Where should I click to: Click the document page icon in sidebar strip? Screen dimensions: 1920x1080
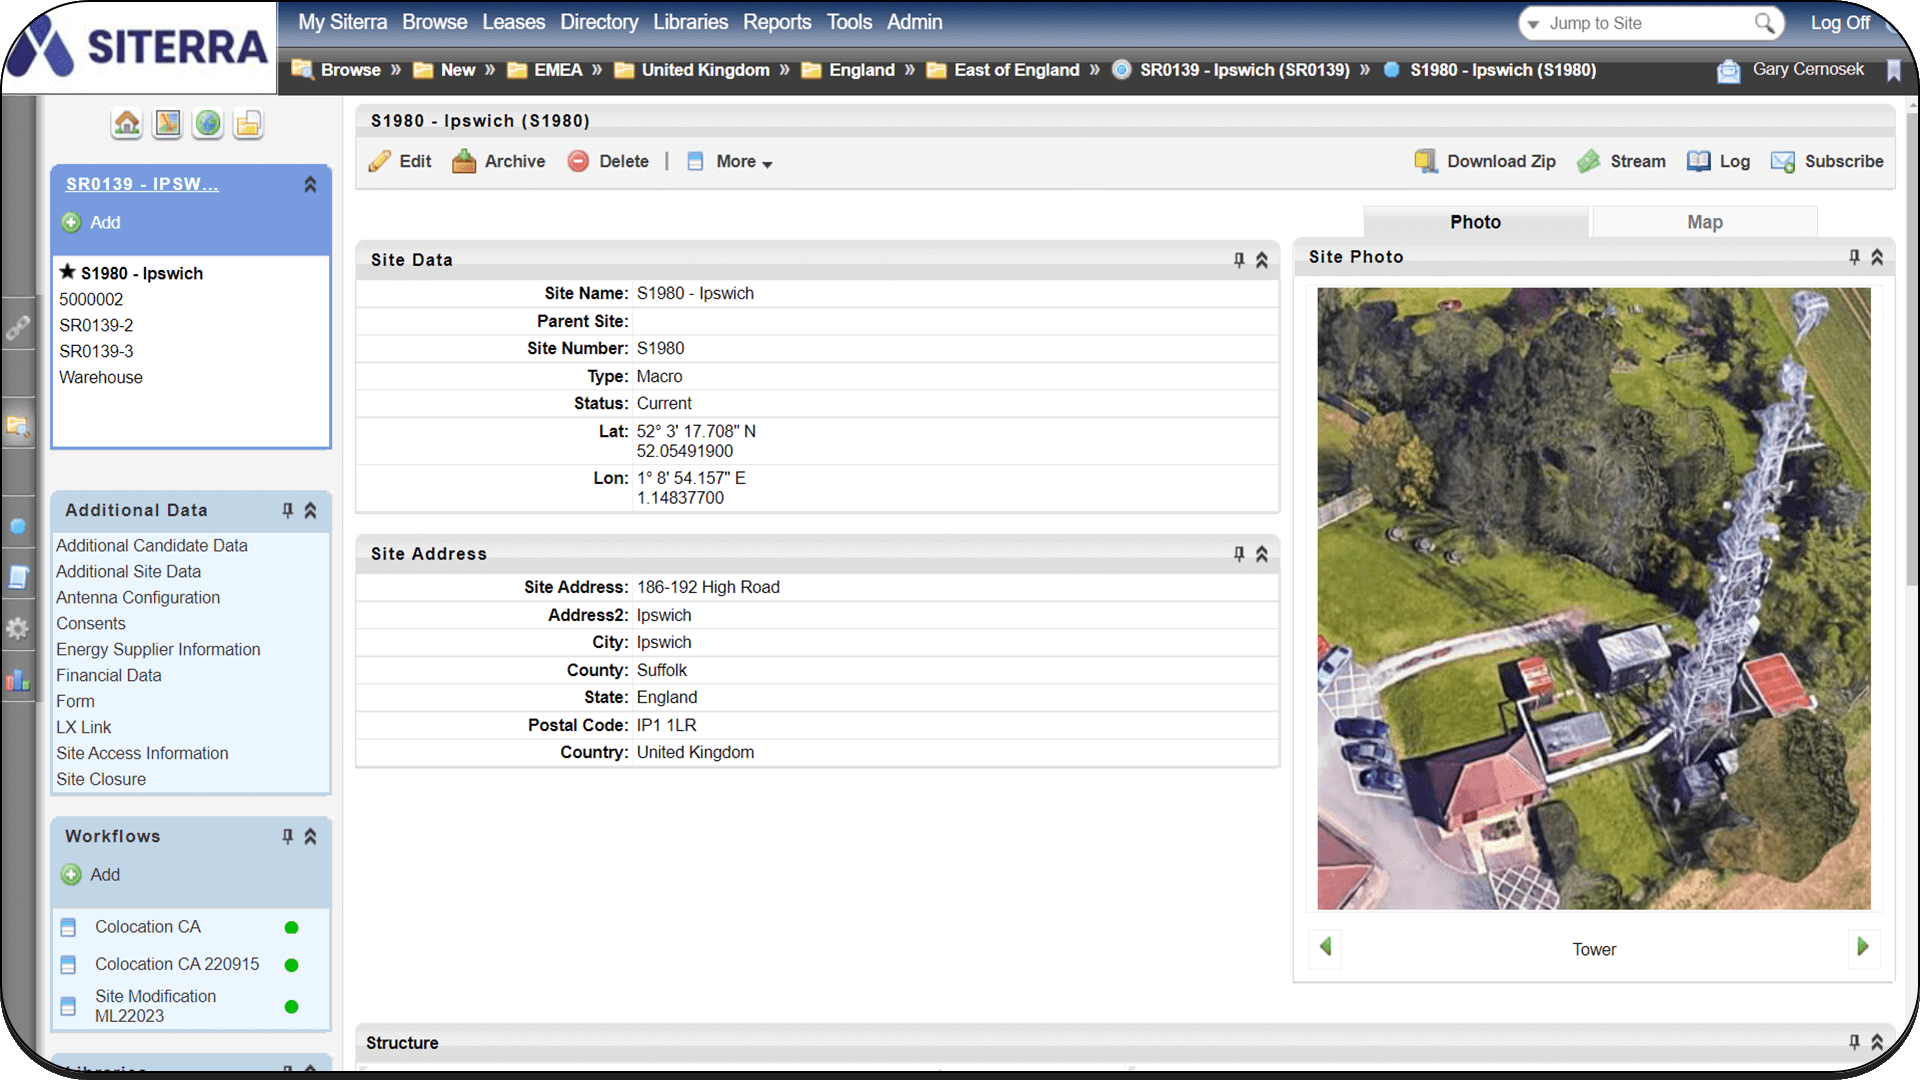pyautogui.click(x=18, y=577)
